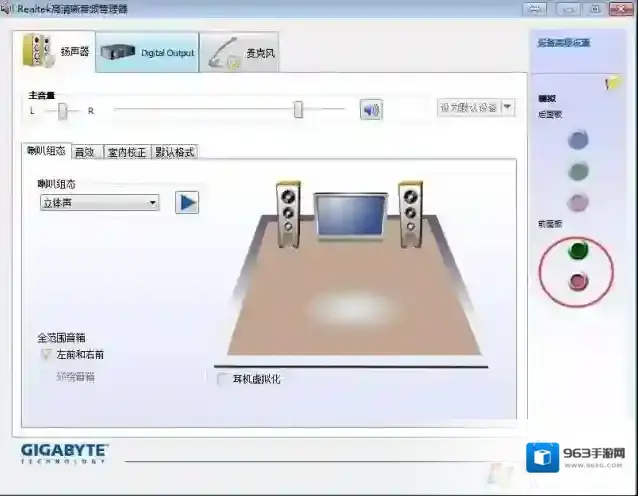
Task: Open the 立体声 speaker configuration dropdown
Action: coord(98,202)
